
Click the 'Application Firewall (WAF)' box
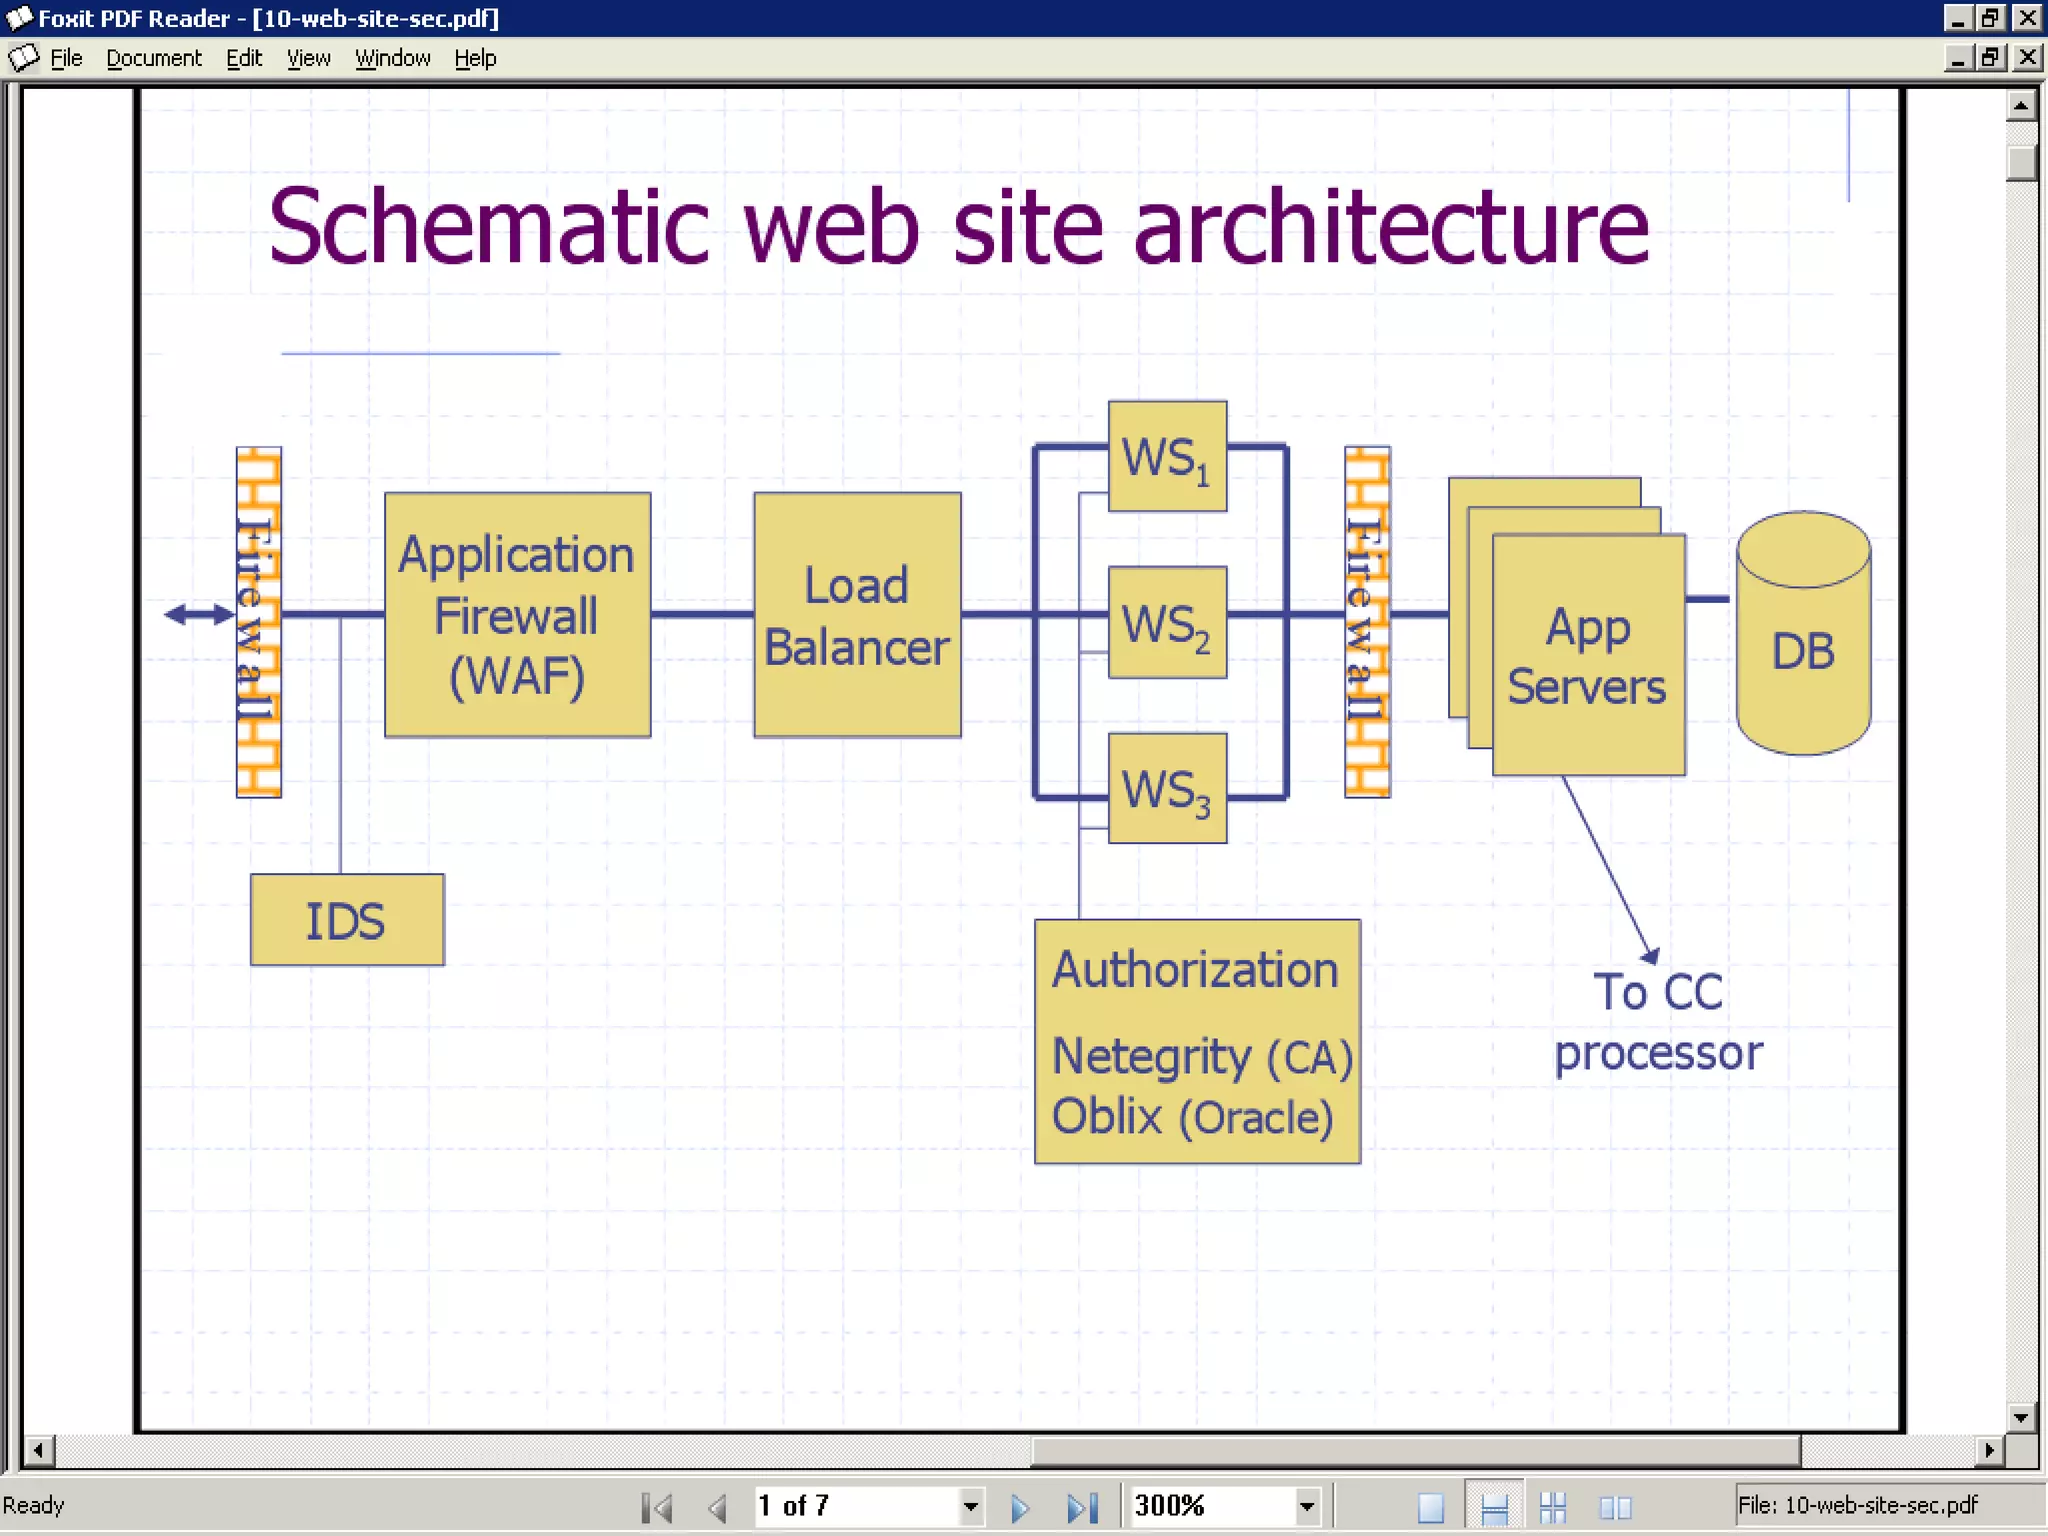point(517,615)
